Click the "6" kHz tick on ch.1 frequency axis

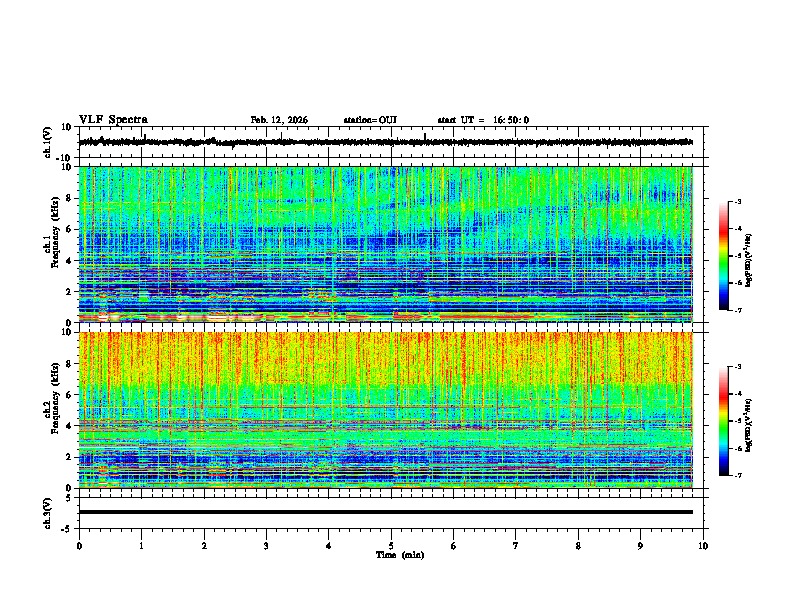click(x=70, y=230)
